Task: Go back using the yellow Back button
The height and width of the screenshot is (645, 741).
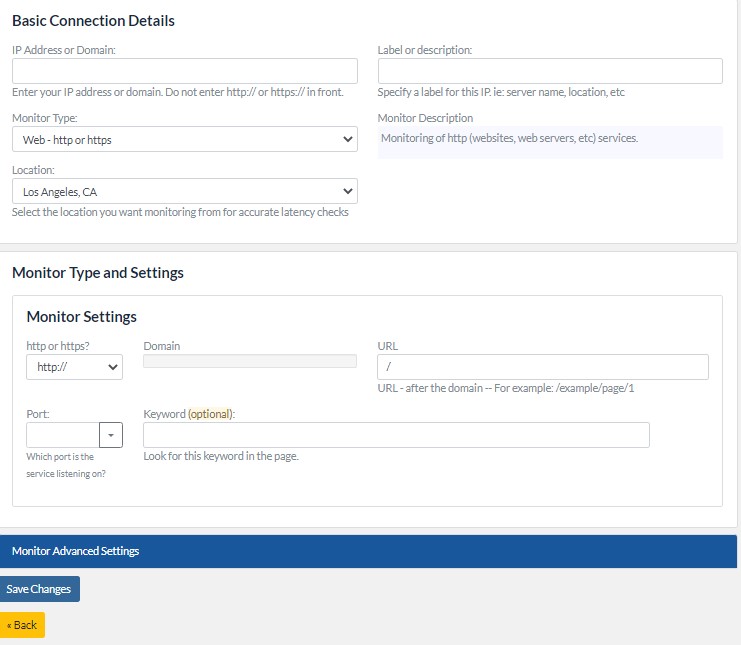Action: click(22, 625)
